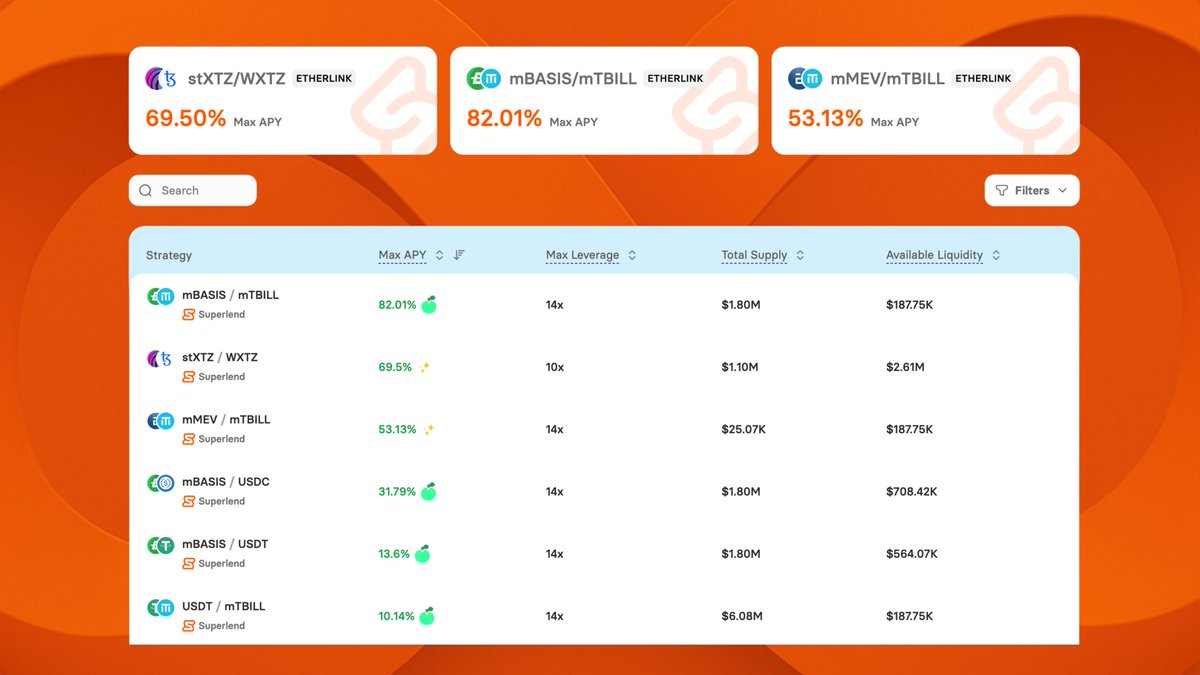Click the funnel icon in Filters button
This screenshot has width=1200, height=675.
pos(1002,190)
